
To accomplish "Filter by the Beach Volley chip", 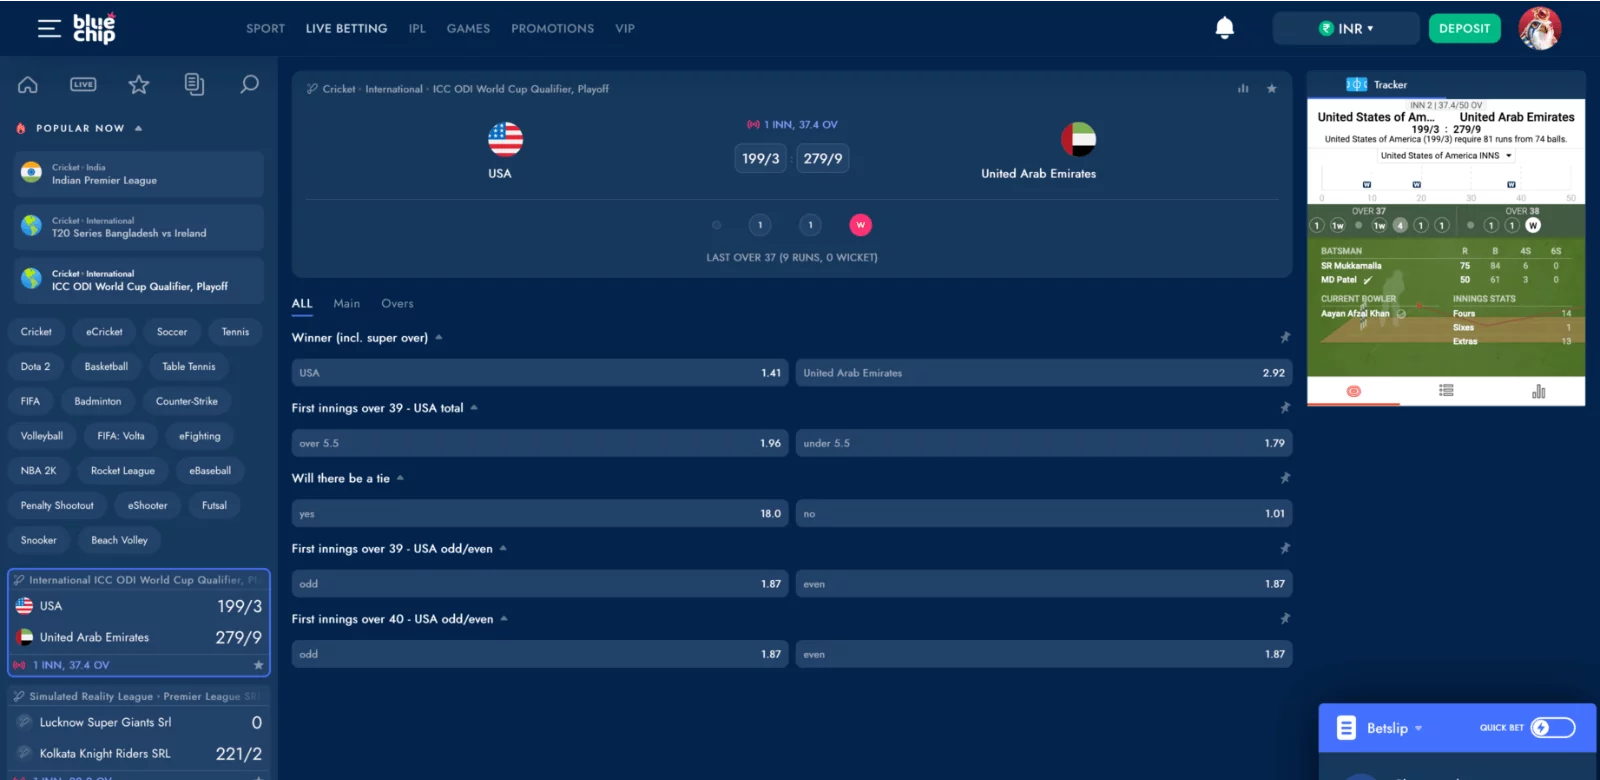I will [119, 540].
